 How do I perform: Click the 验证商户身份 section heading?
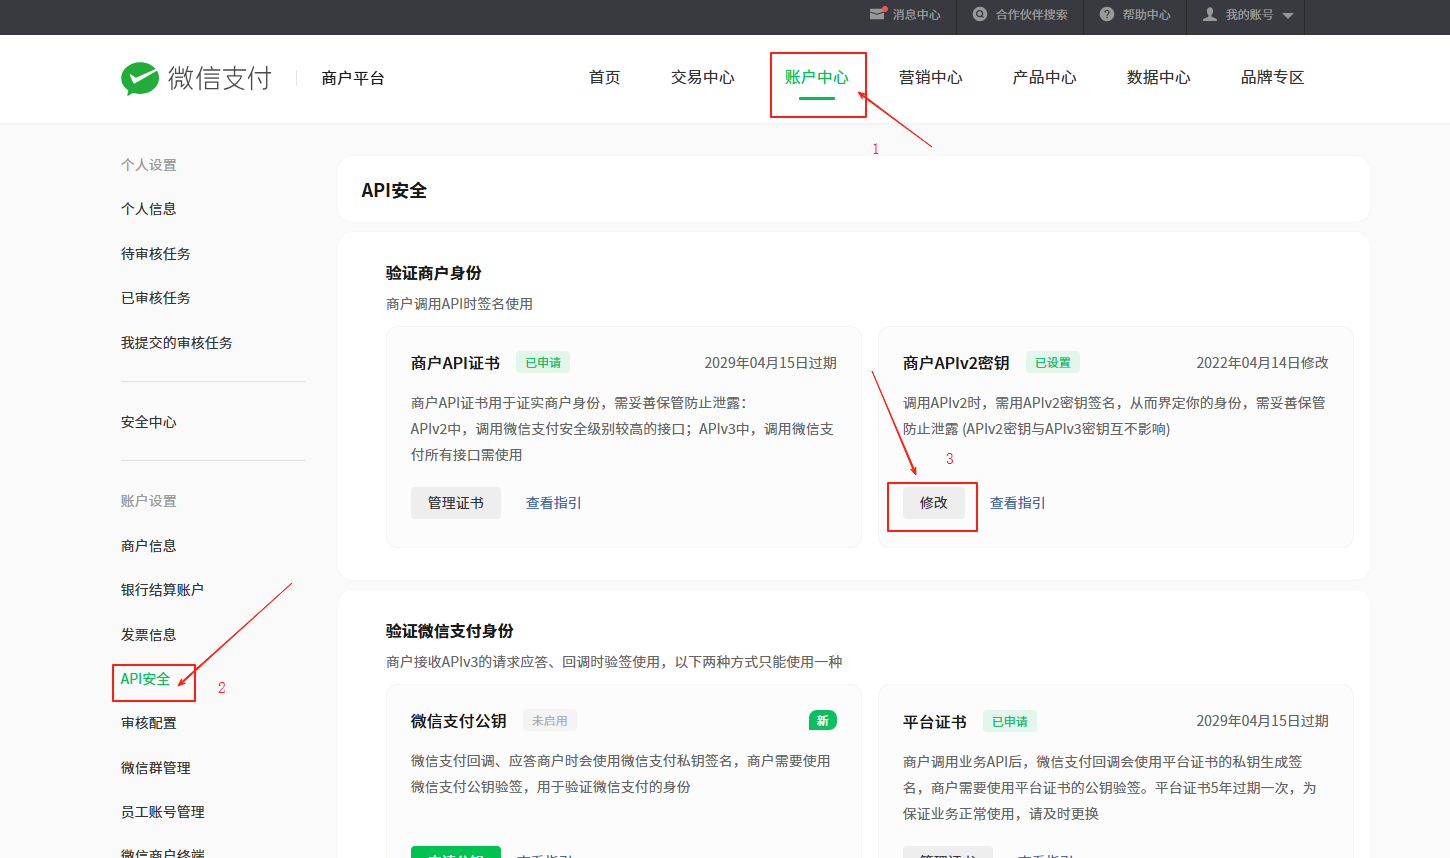click(x=433, y=273)
